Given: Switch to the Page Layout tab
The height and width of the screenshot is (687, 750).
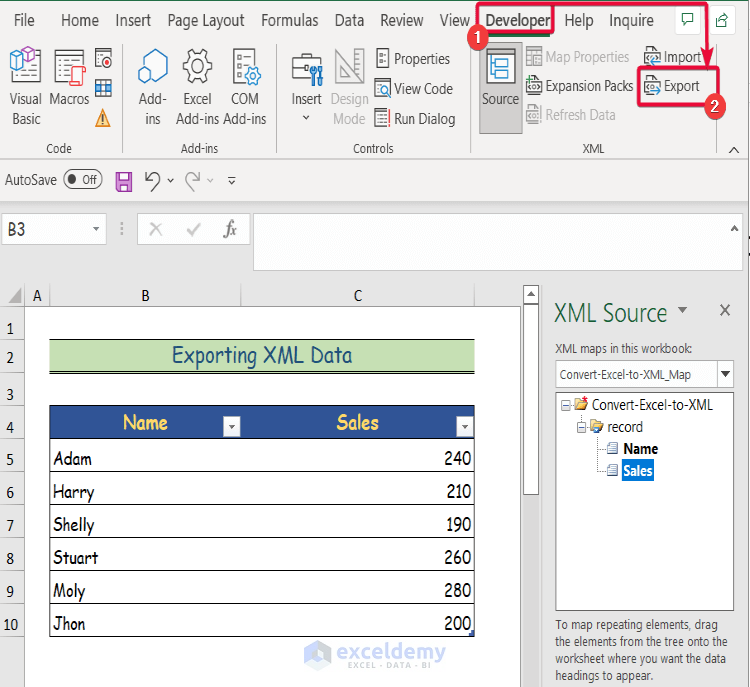Looking at the screenshot, I should pos(206,21).
